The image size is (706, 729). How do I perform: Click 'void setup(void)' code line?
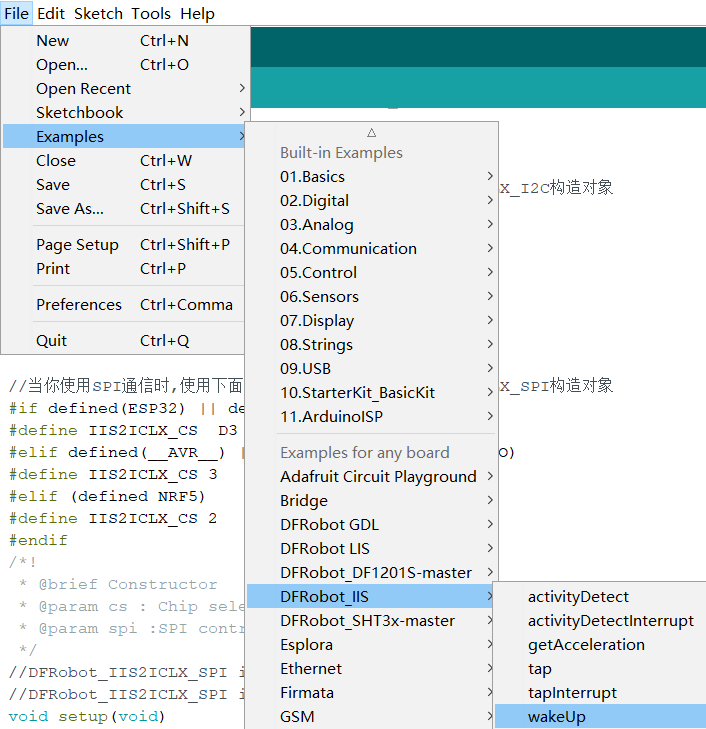(87, 716)
